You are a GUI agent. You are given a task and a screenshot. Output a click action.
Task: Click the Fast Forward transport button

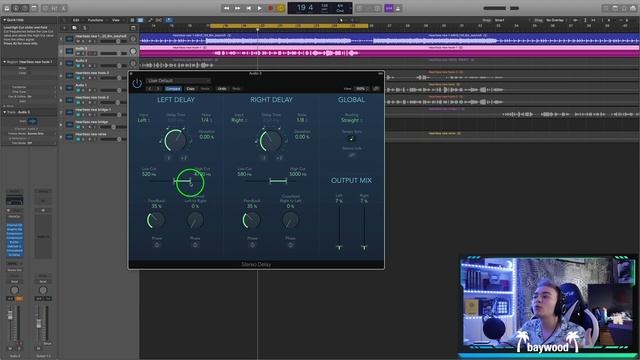pyautogui.click(x=238, y=8)
